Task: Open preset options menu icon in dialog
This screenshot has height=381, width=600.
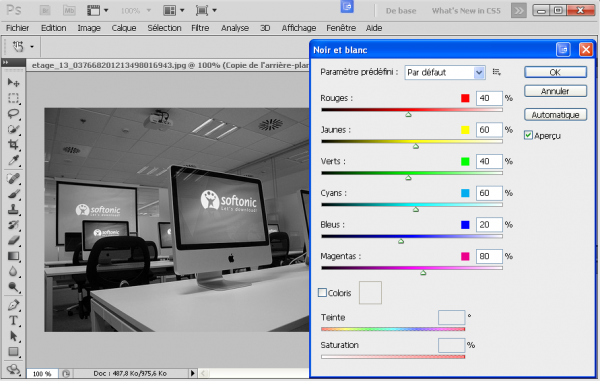Action: (x=497, y=72)
